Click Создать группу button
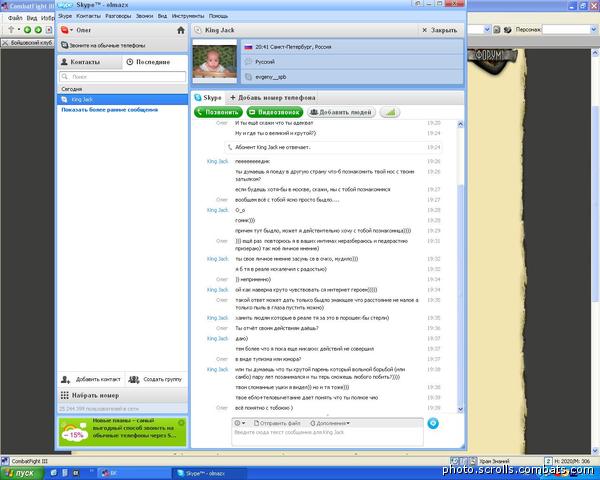600x480 pixels. click(155, 379)
